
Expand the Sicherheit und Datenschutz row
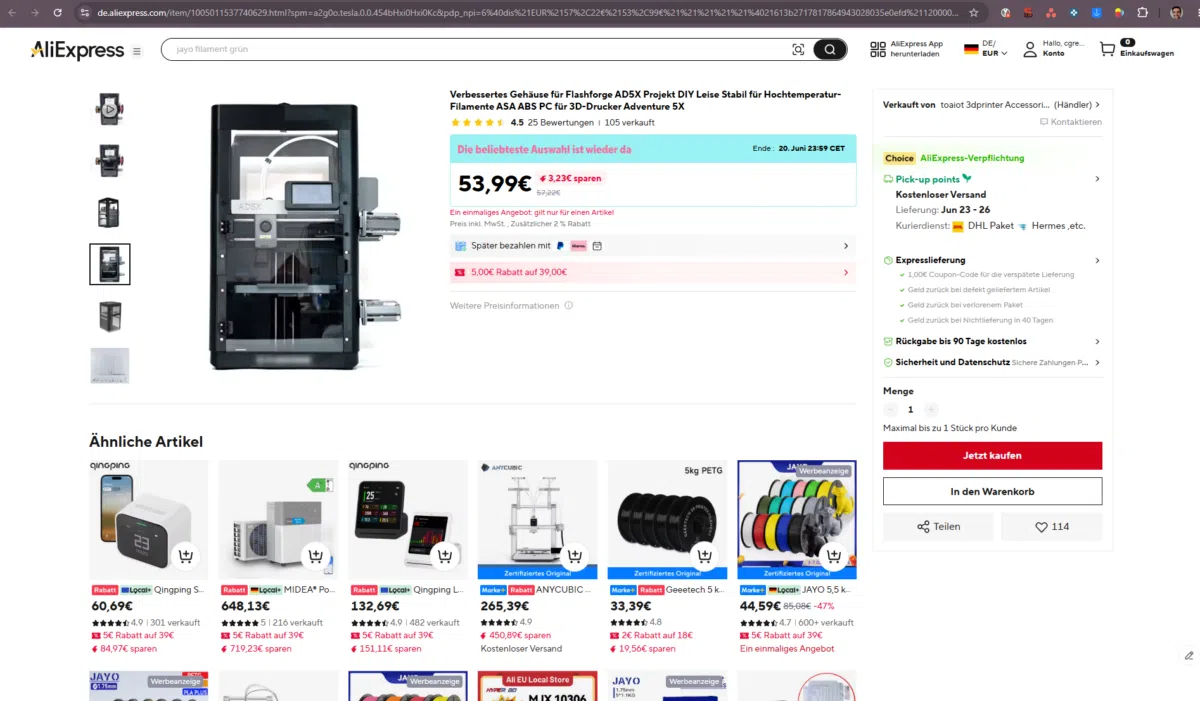(x=992, y=362)
